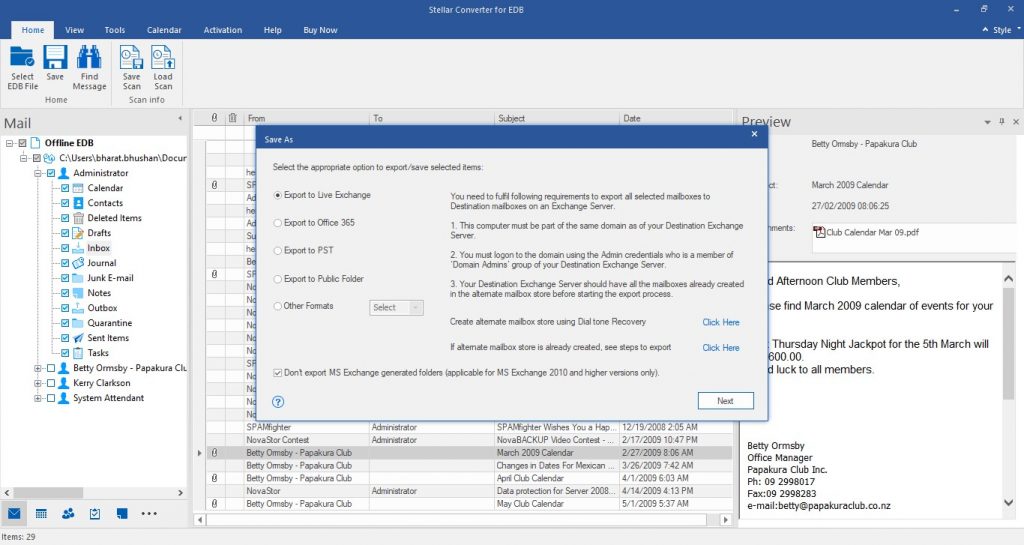Collapse the C:\Users EDB file node
Viewport: 1024px width, 545px height.
point(24,158)
